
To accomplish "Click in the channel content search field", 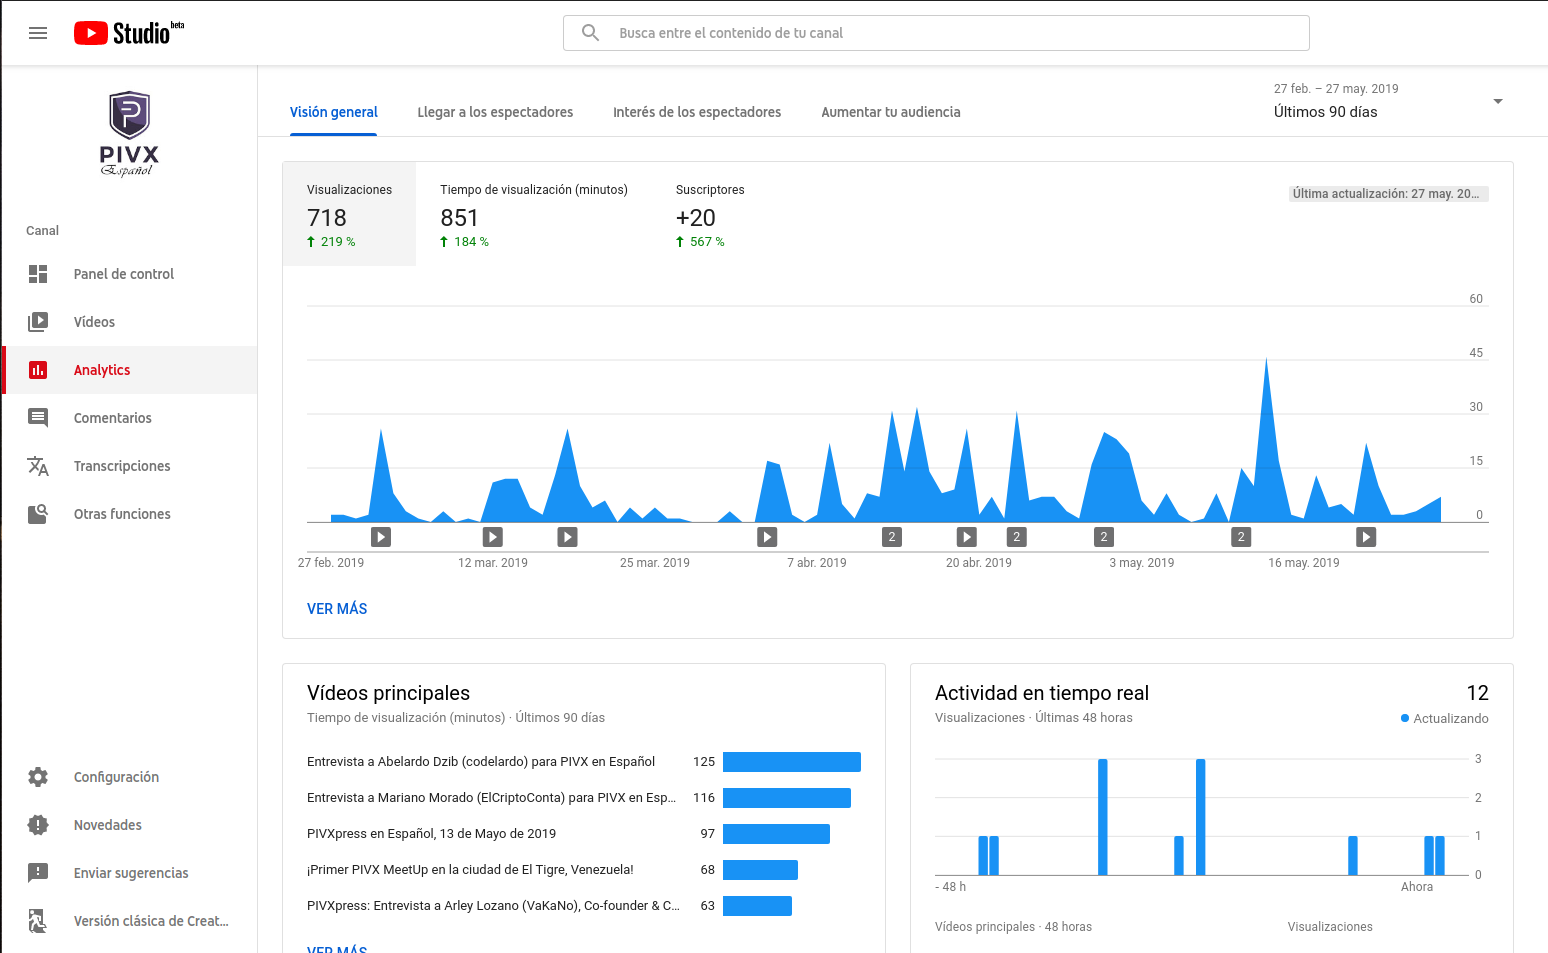I will 936,33.
